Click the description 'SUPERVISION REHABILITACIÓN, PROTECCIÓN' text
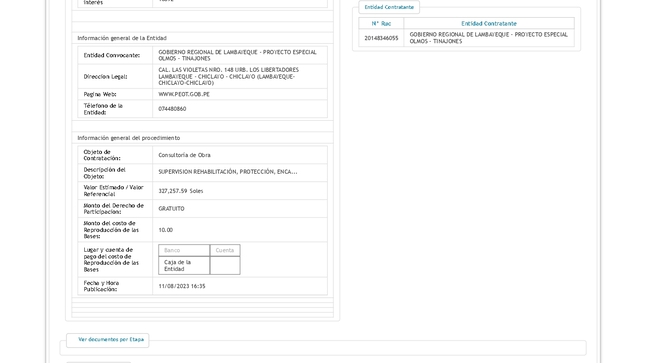 coord(227,172)
